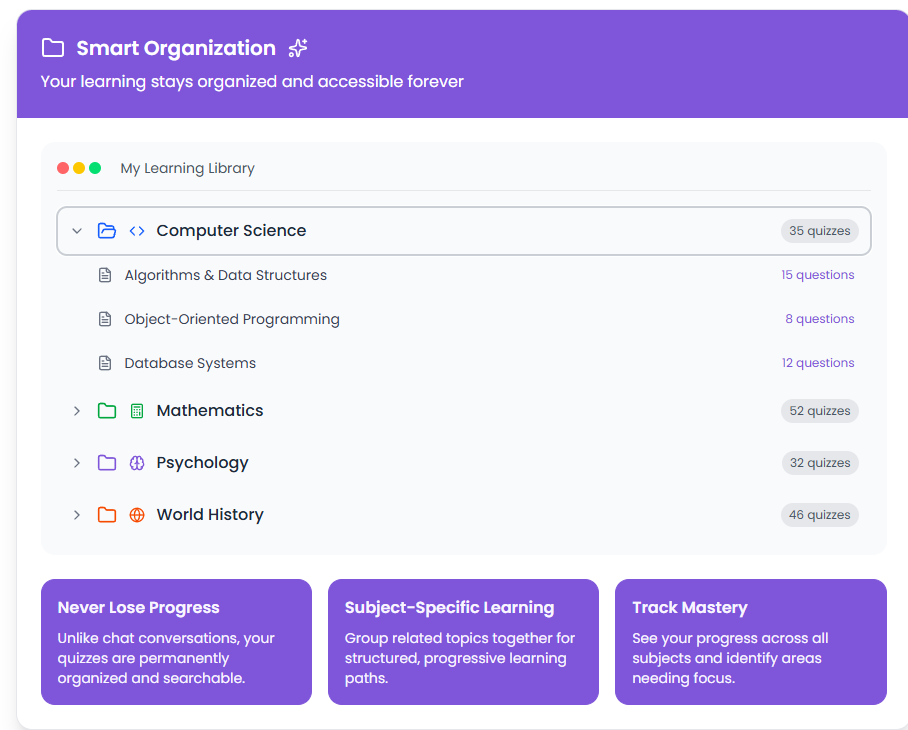908x730 pixels.
Task: Click the calculator icon beside Mathematics
Action: tap(137, 411)
